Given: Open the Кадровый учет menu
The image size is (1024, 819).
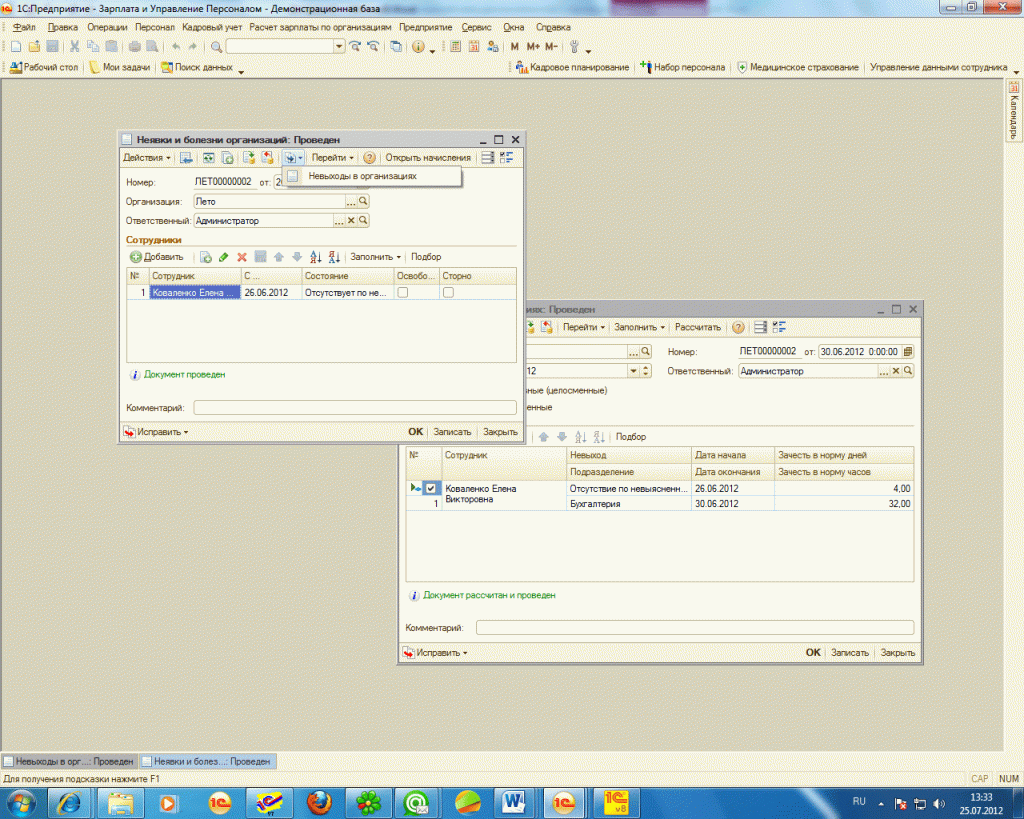Looking at the screenshot, I should point(211,27).
